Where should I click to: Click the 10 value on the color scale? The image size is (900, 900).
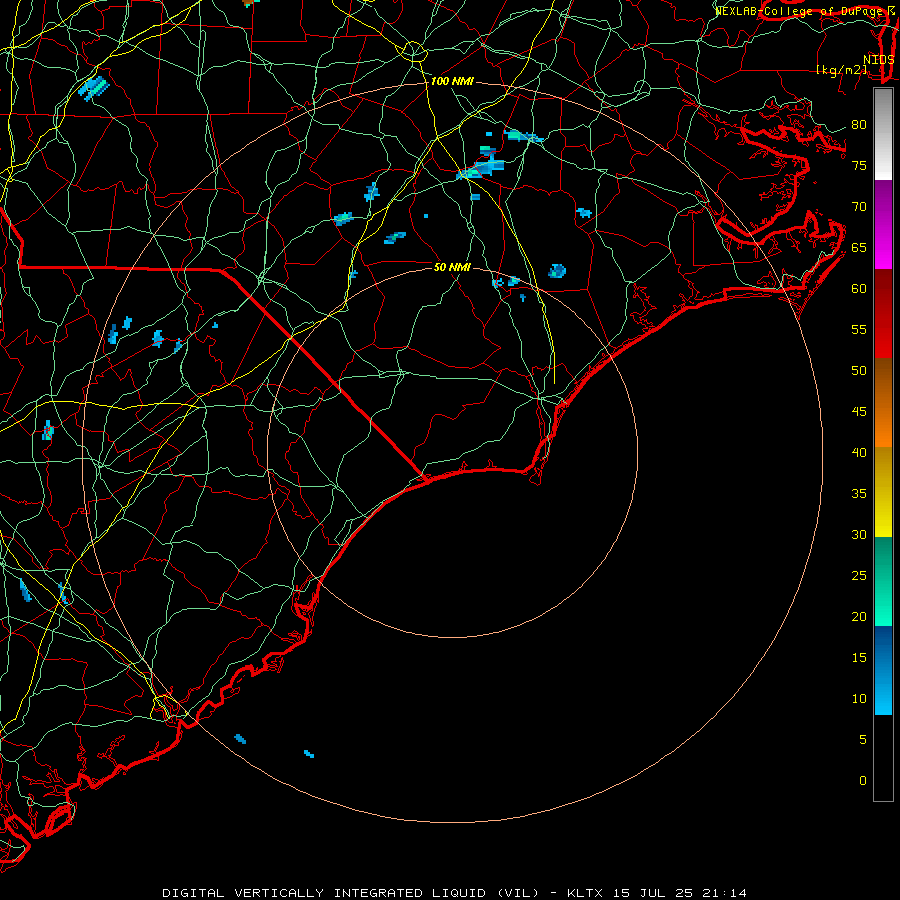coord(859,699)
